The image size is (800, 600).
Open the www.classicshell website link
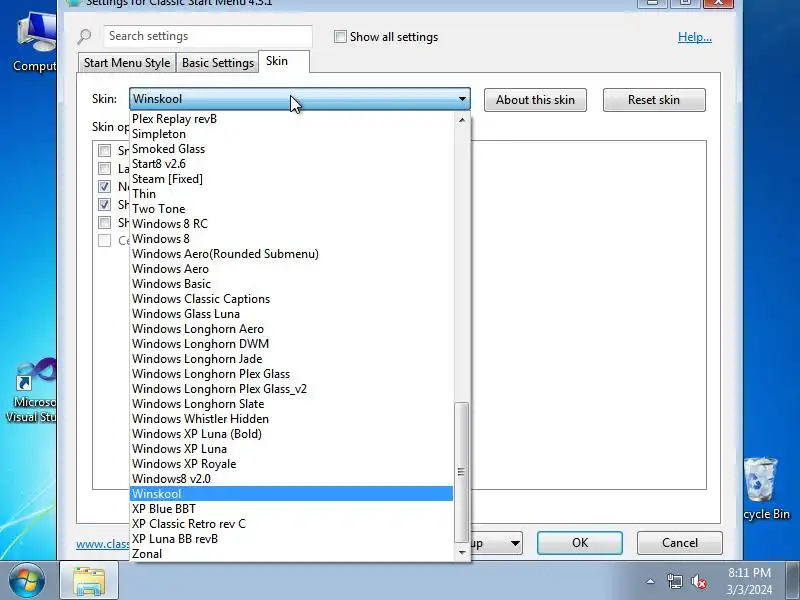point(103,544)
